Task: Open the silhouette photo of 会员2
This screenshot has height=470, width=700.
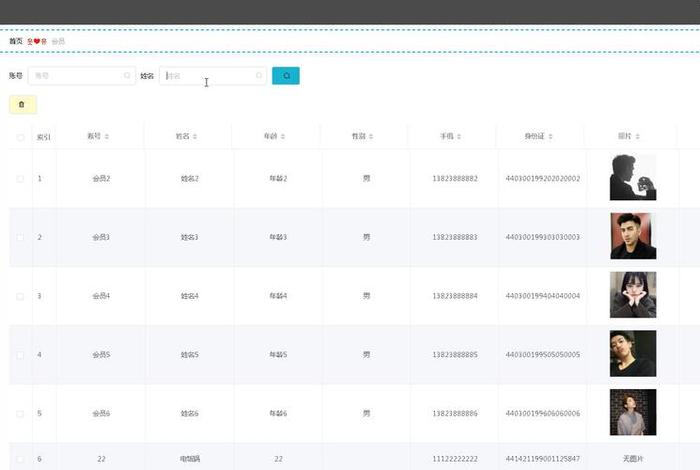Action: (633, 177)
